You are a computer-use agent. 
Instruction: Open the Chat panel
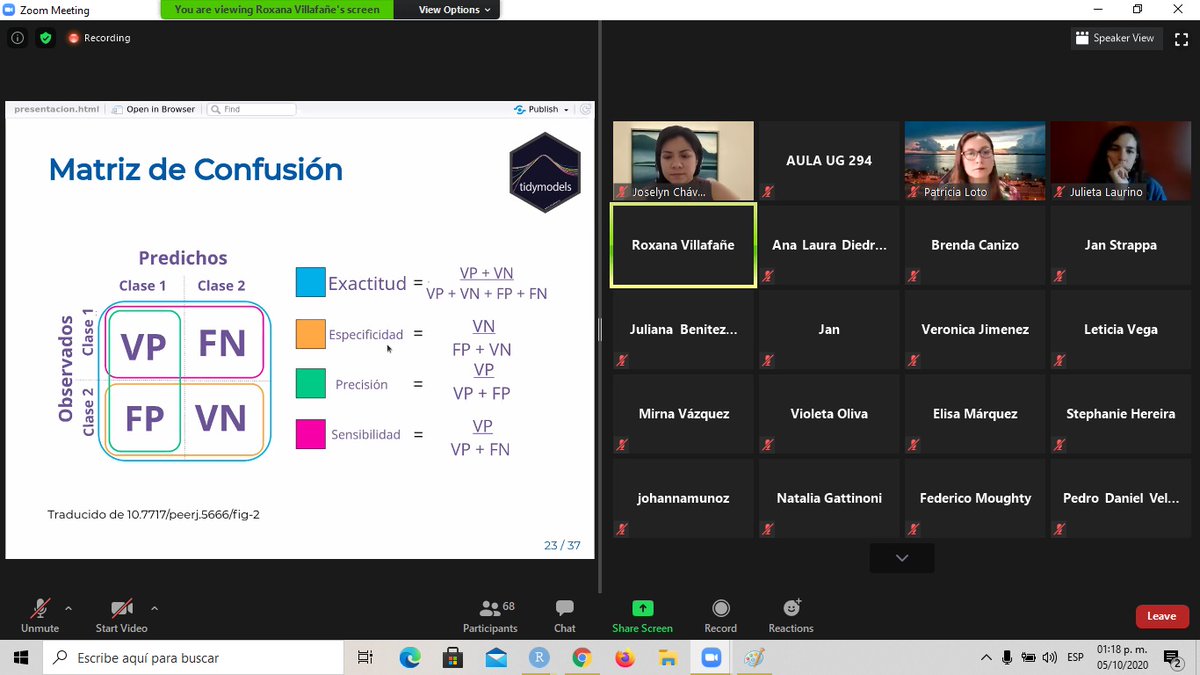[565, 615]
